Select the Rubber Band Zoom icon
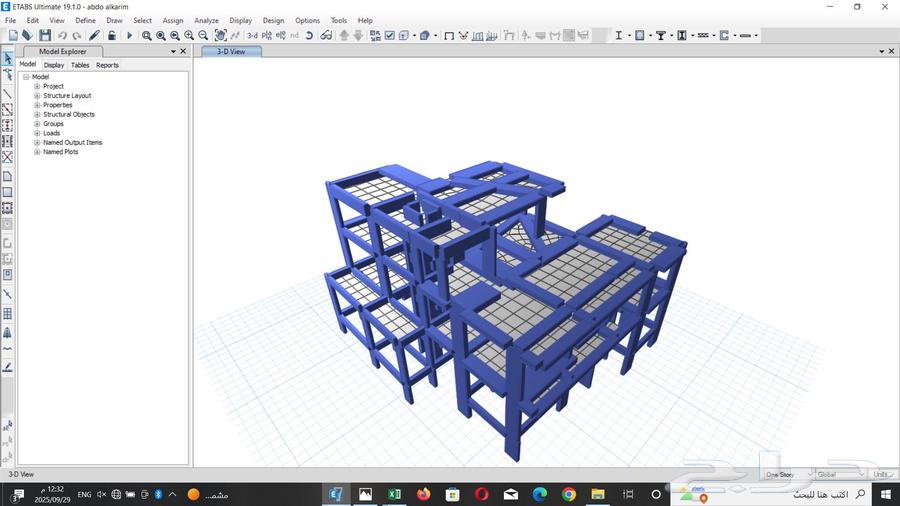 pyautogui.click(x=147, y=35)
